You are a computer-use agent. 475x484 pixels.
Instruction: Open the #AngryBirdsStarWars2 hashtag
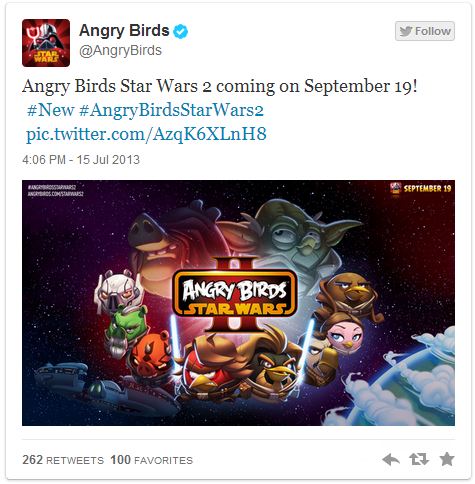pyautogui.click(x=172, y=110)
